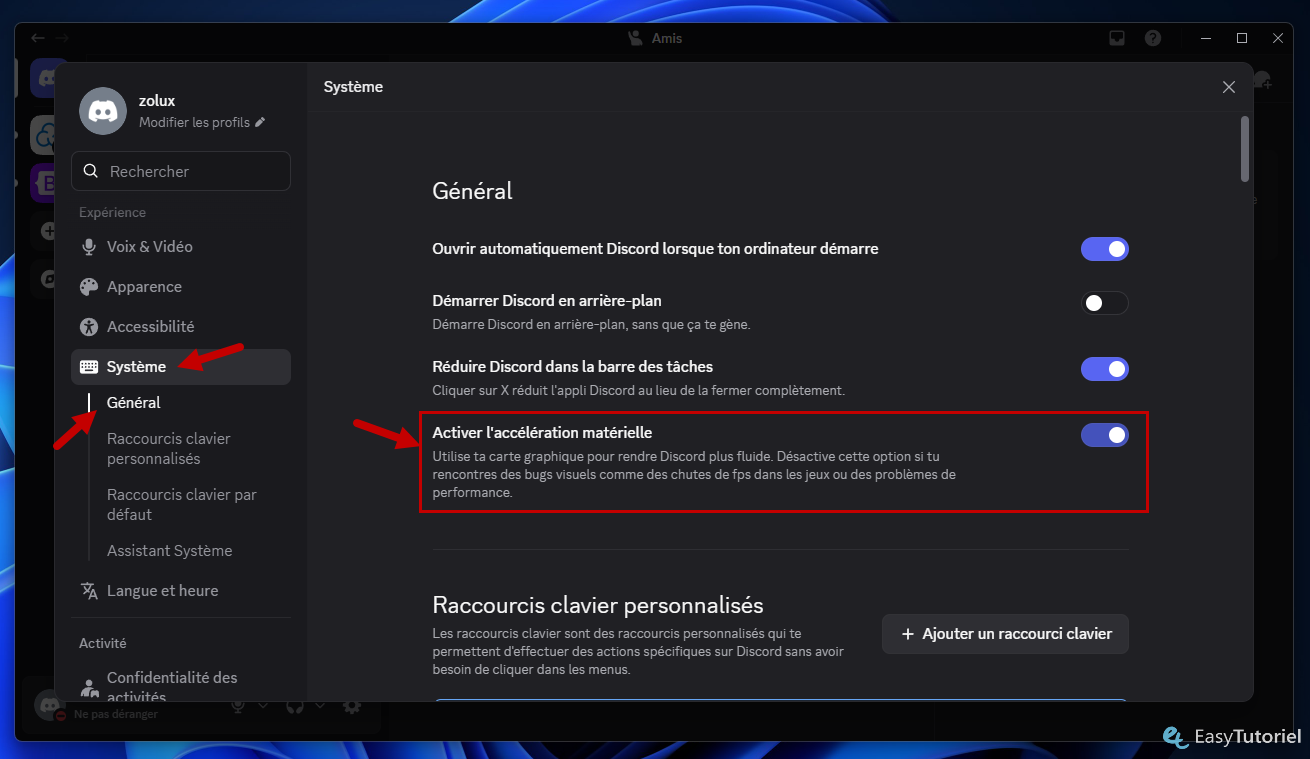Open Langue et heure settings
The height and width of the screenshot is (759, 1310).
click(181, 591)
